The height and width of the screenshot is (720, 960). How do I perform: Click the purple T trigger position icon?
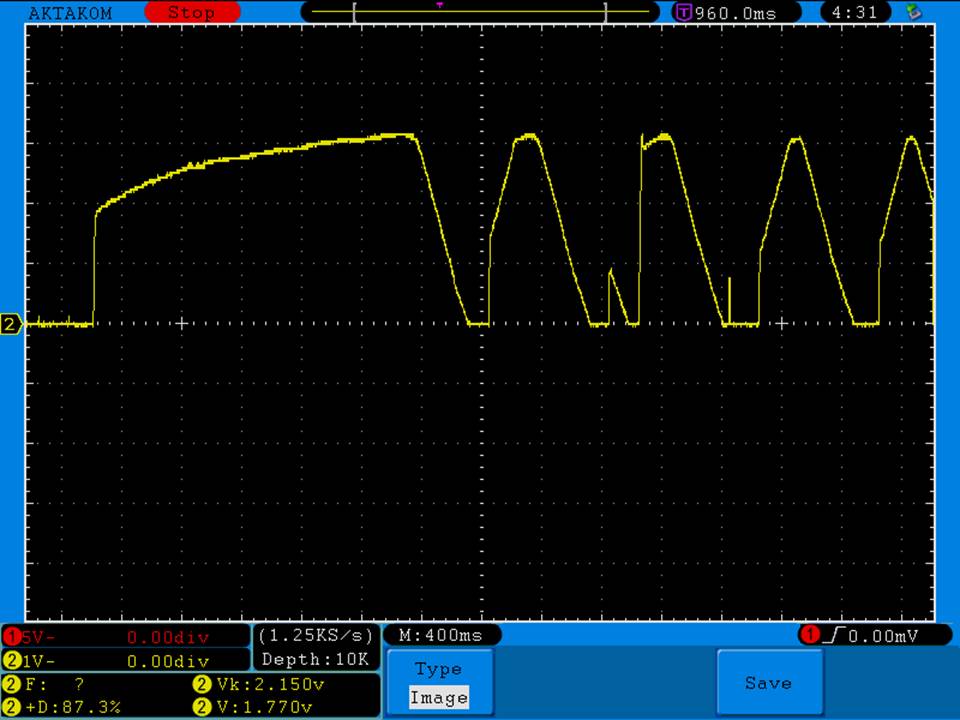(684, 13)
